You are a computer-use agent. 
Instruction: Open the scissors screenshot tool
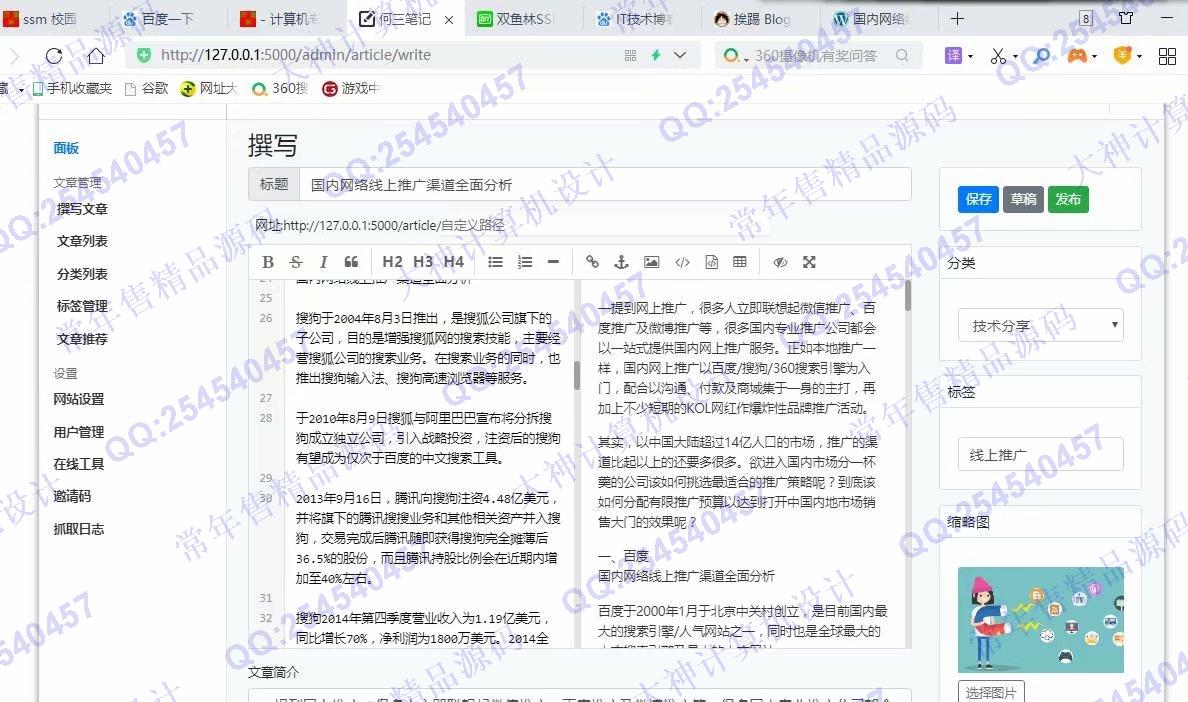998,55
